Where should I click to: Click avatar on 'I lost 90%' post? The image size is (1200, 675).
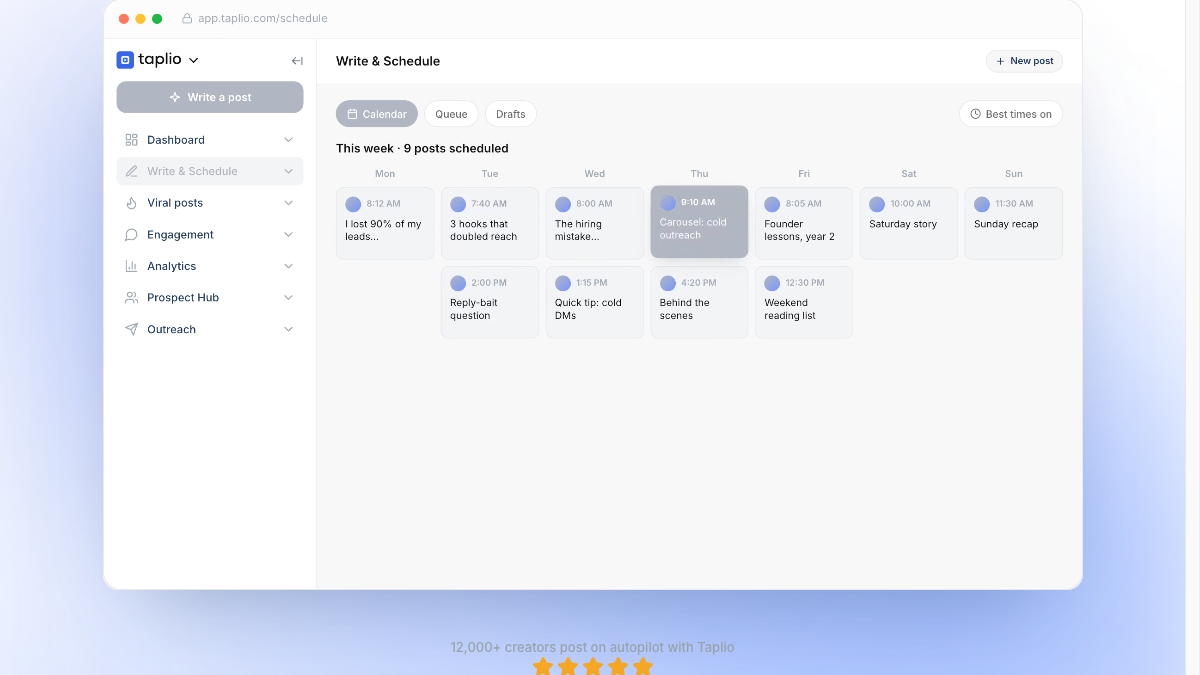(x=353, y=204)
